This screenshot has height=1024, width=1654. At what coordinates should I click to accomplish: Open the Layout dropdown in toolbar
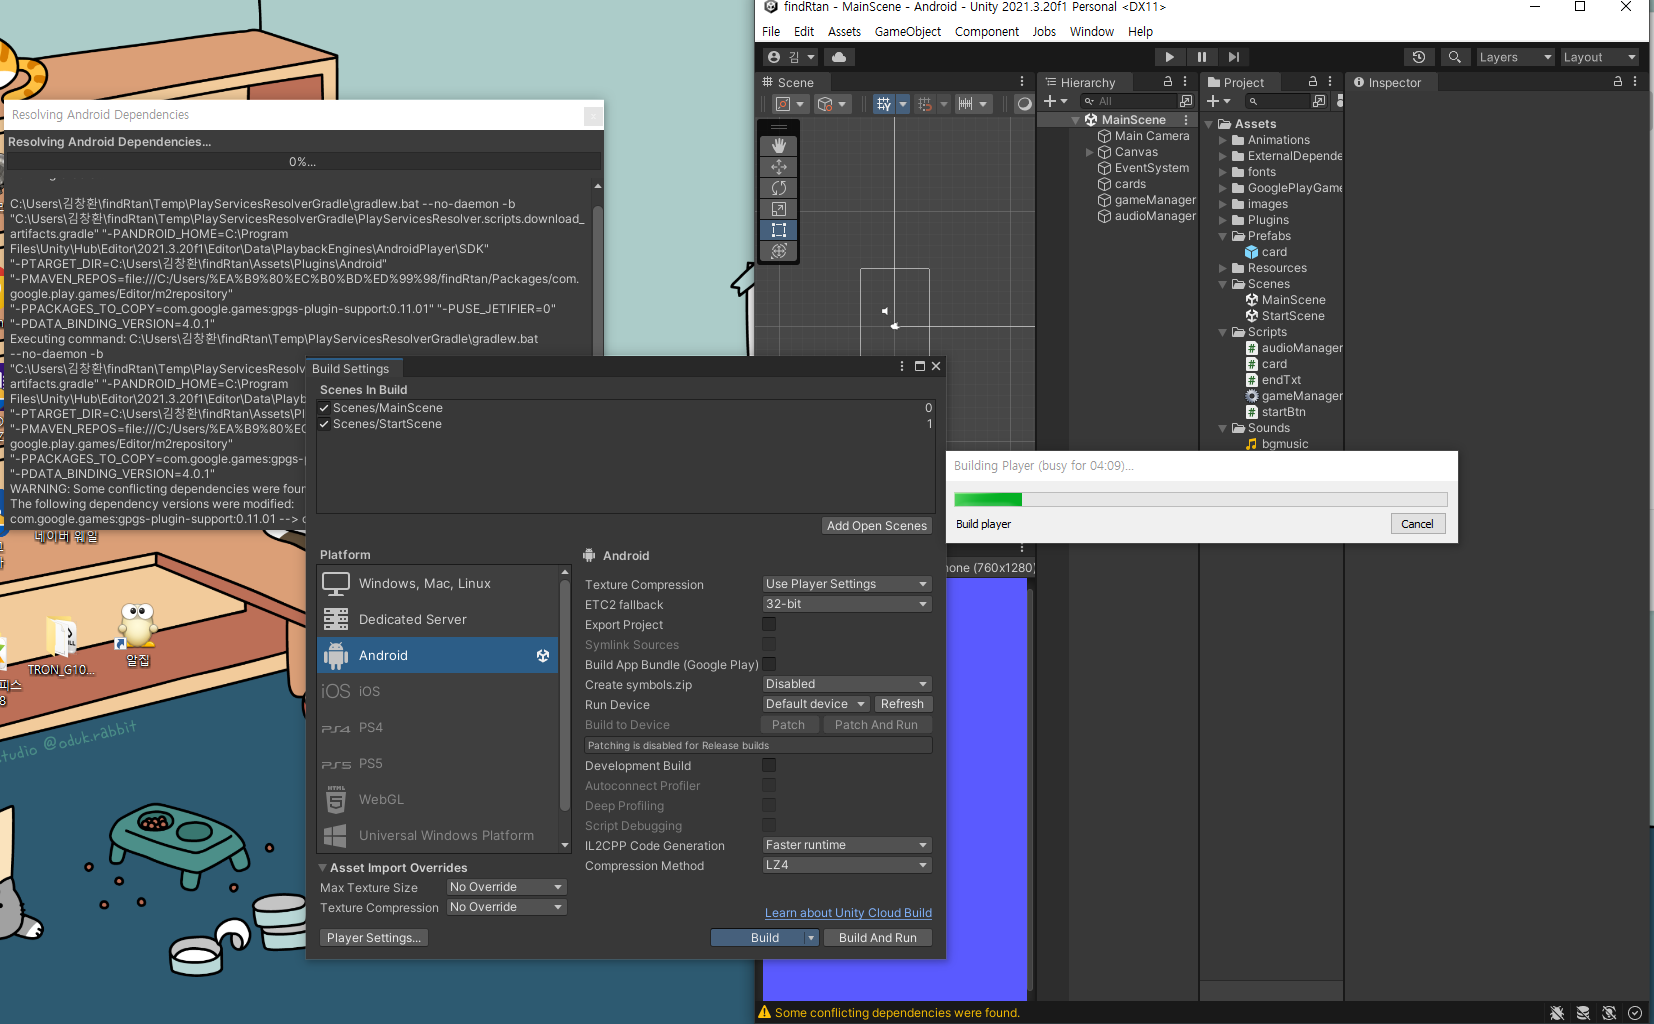coord(1600,57)
